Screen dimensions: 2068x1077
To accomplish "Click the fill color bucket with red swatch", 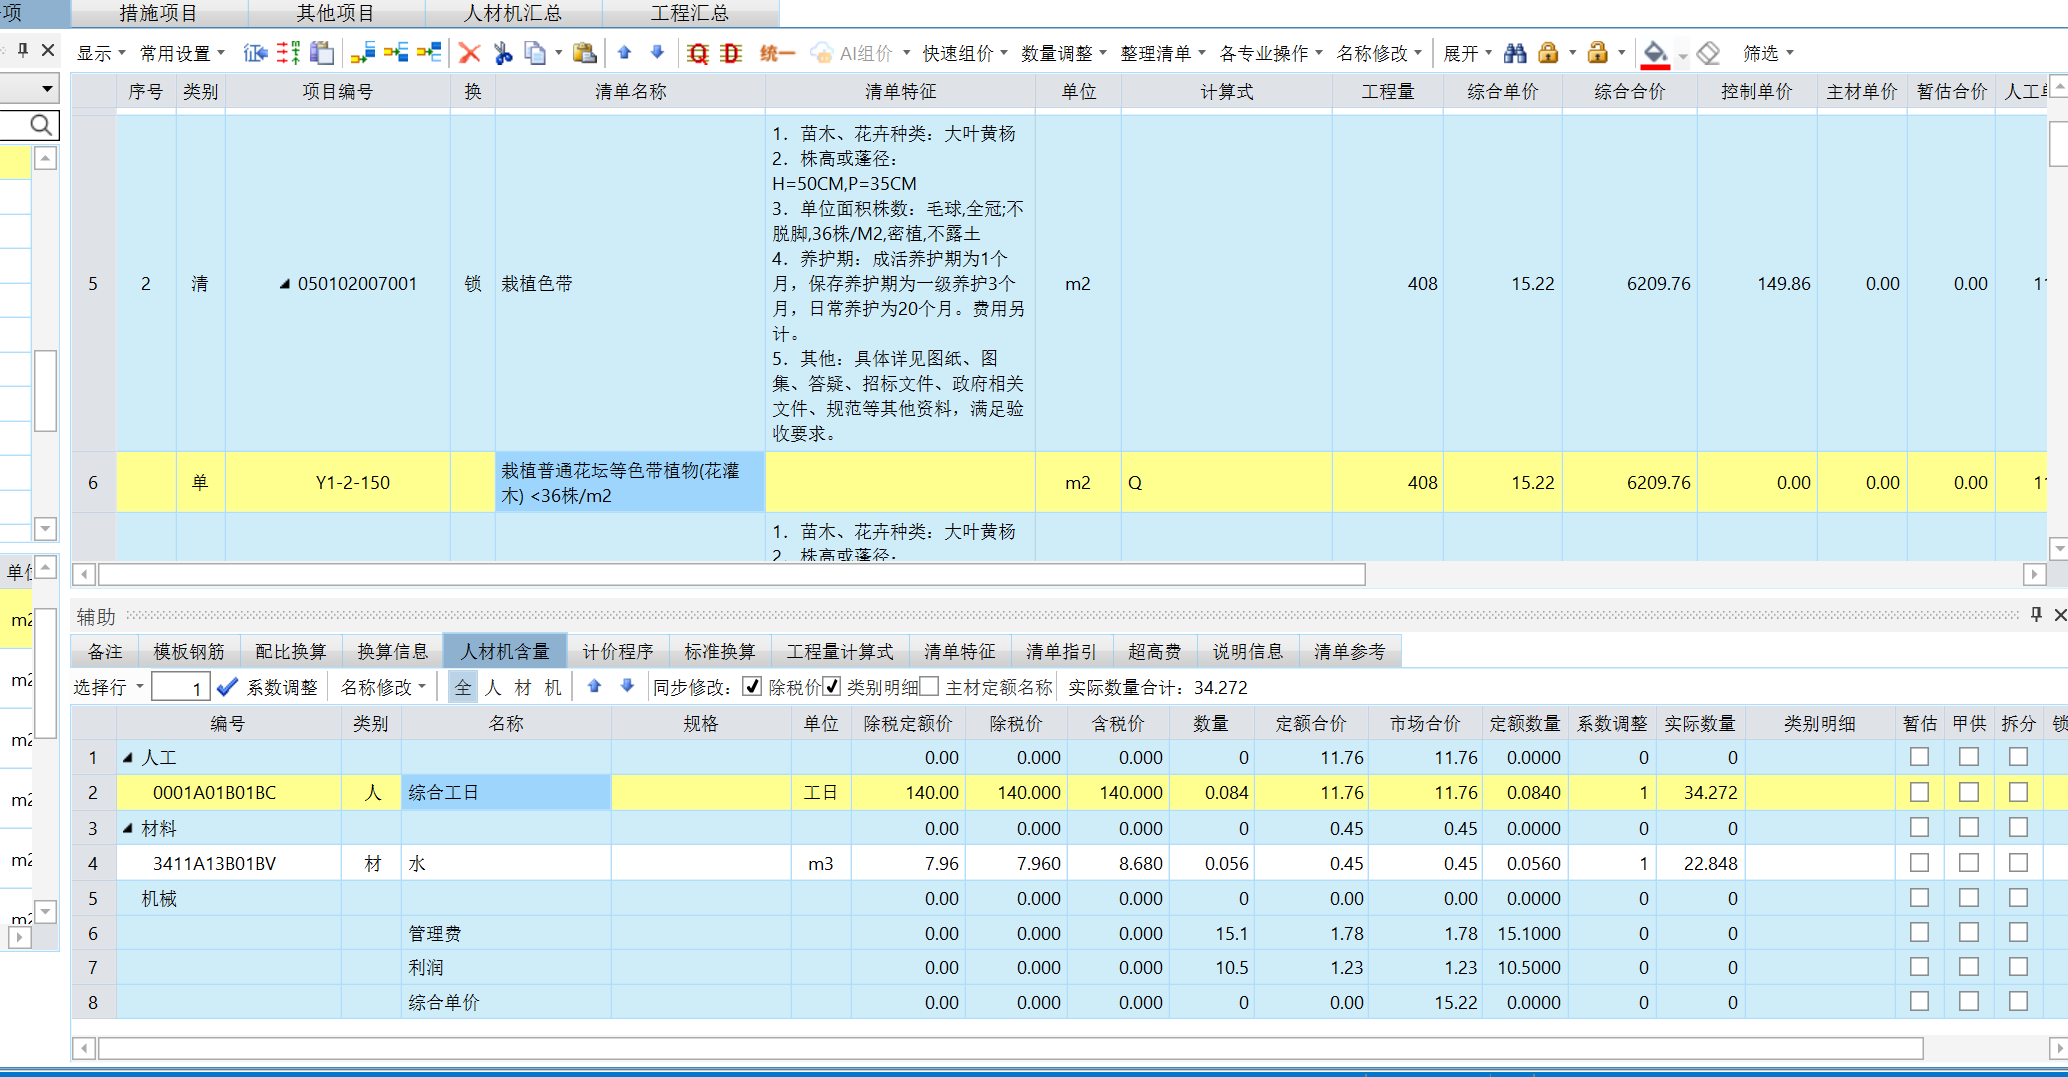I will [x=1655, y=54].
